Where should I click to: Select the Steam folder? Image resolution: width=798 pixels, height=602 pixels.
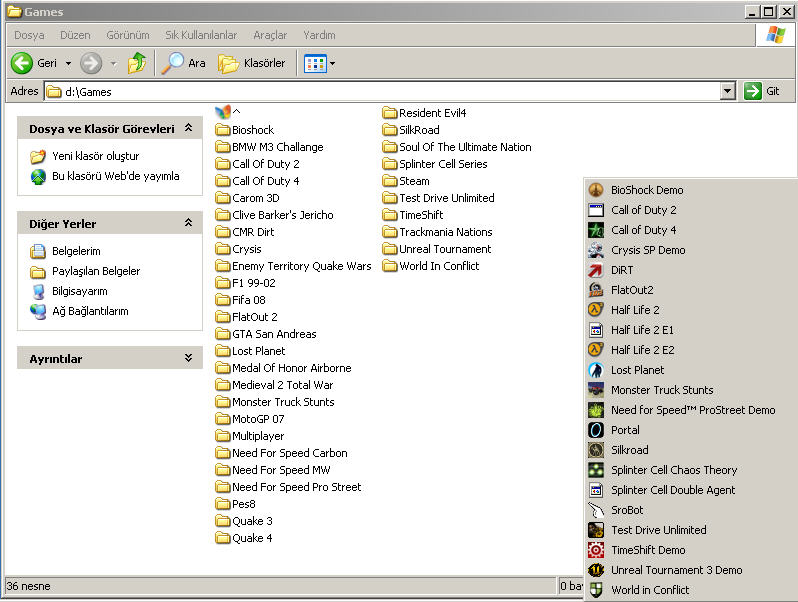pyautogui.click(x=406, y=181)
